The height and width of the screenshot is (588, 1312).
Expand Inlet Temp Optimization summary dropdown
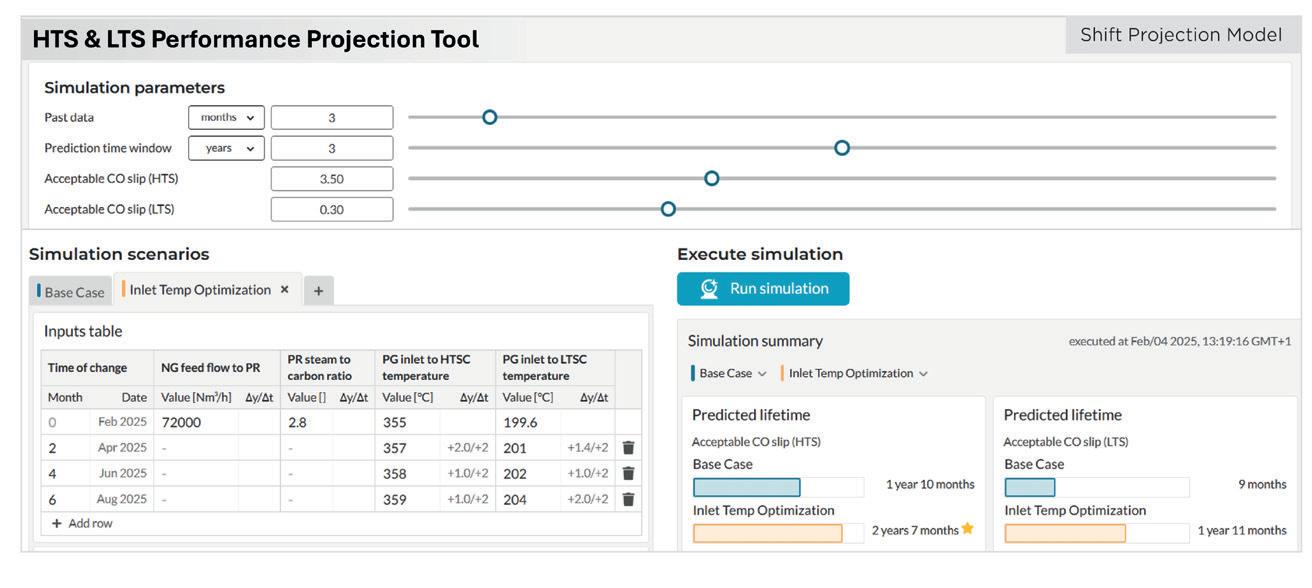click(922, 374)
